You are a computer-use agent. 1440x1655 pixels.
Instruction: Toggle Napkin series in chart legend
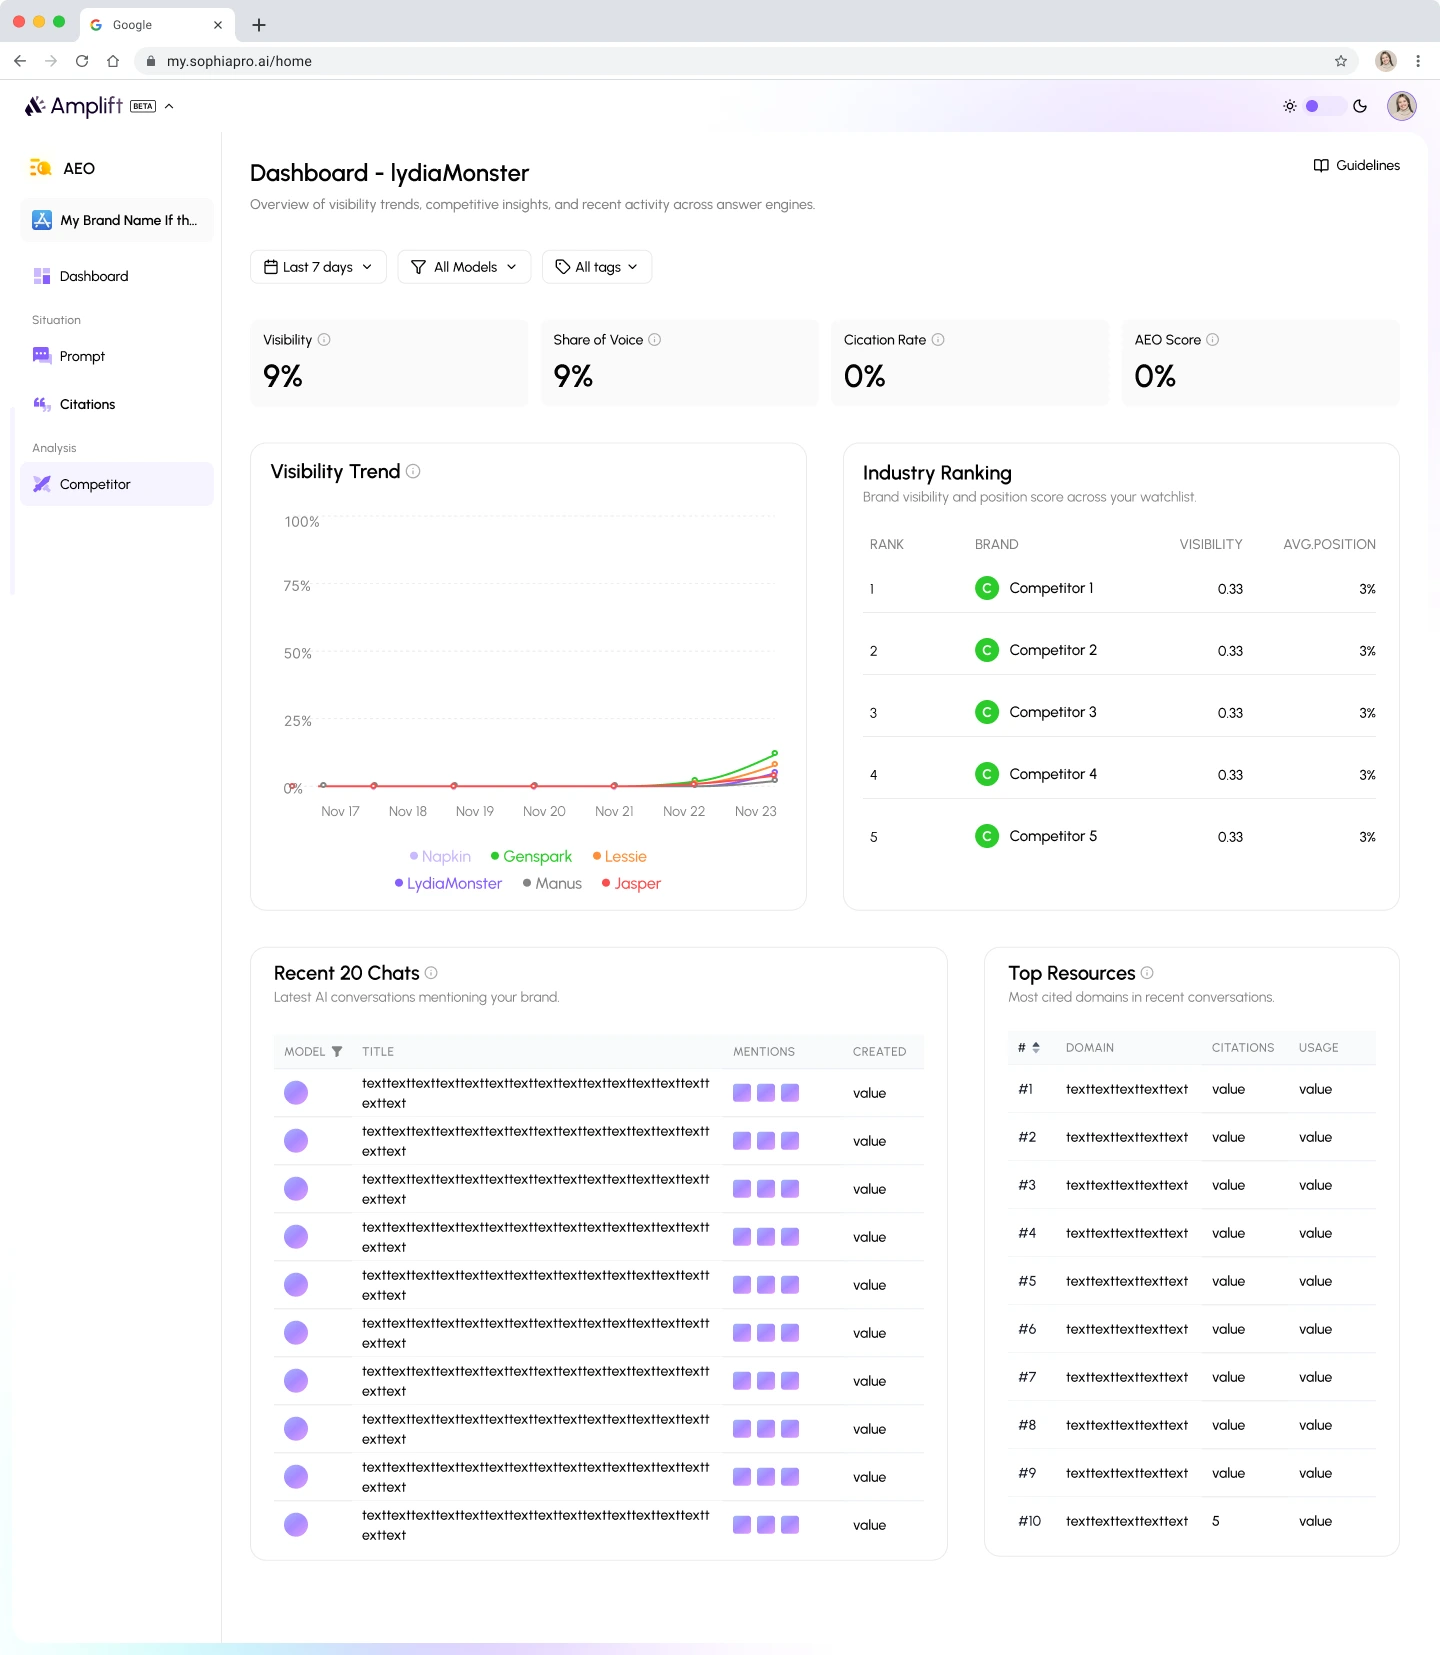(x=440, y=856)
